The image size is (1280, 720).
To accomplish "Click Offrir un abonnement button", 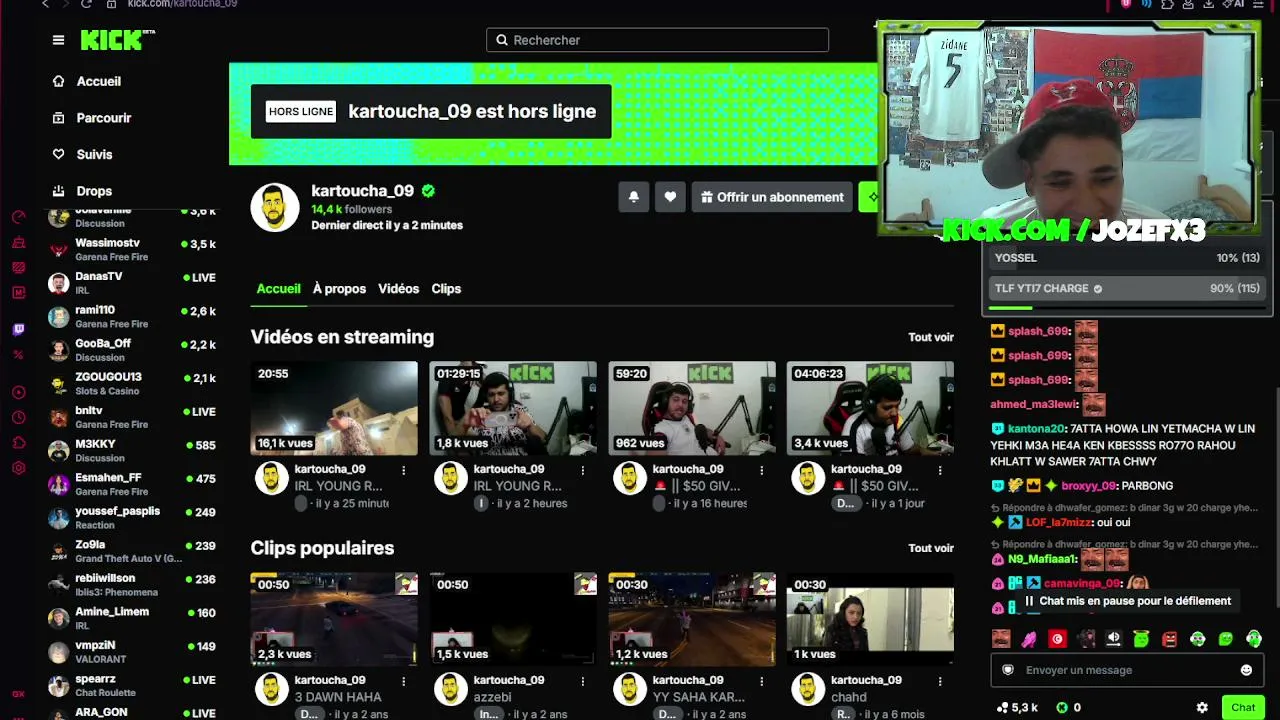I will [772, 197].
